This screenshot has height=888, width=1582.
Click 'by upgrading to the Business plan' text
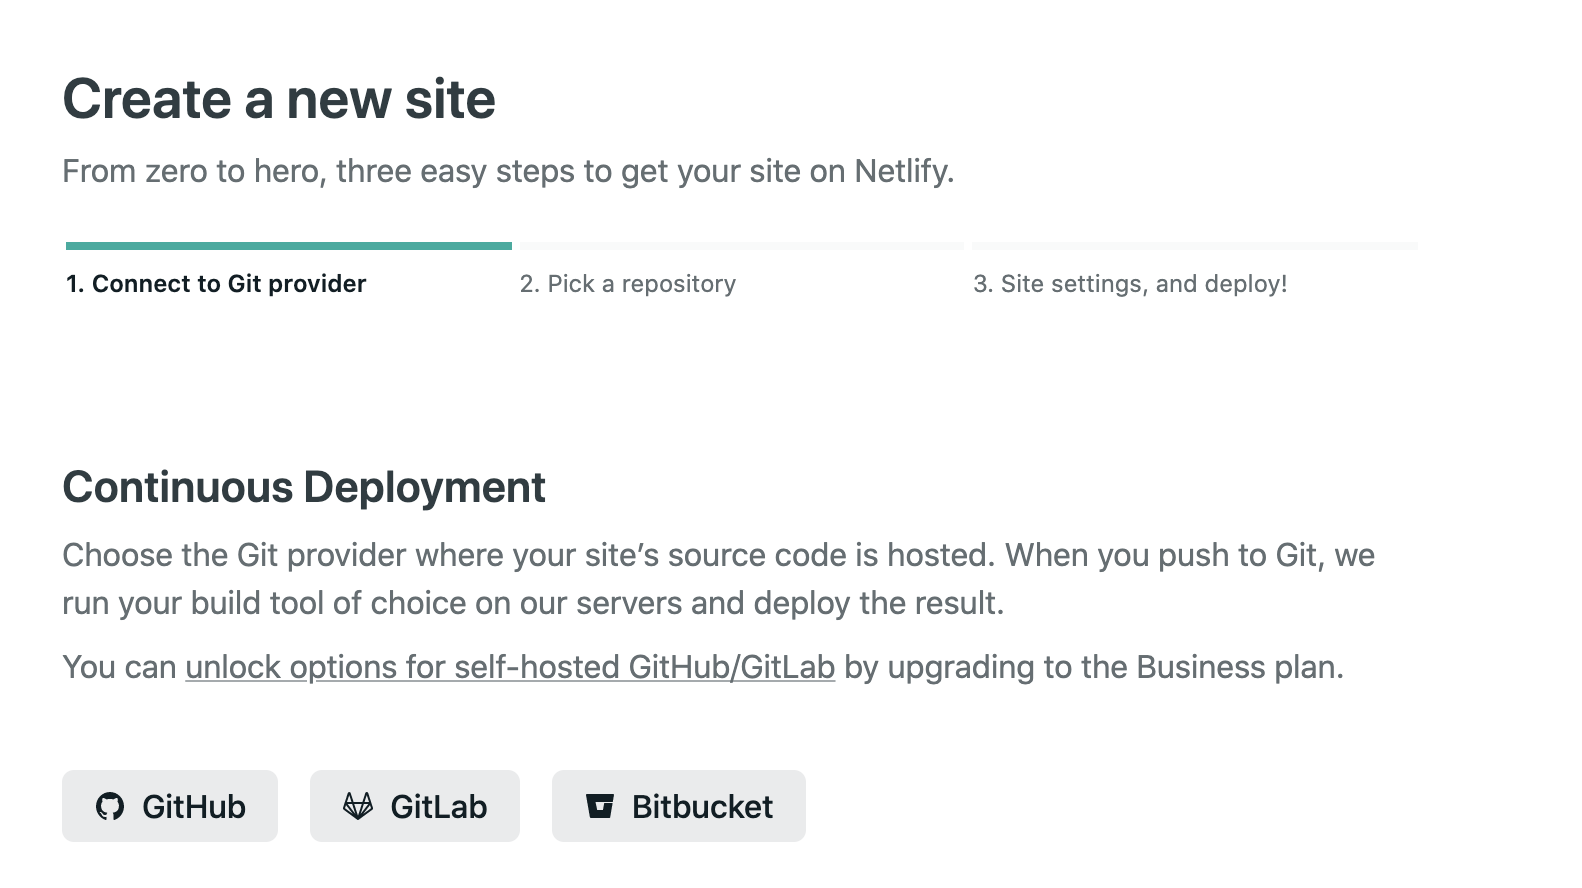tap(1094, 667)
